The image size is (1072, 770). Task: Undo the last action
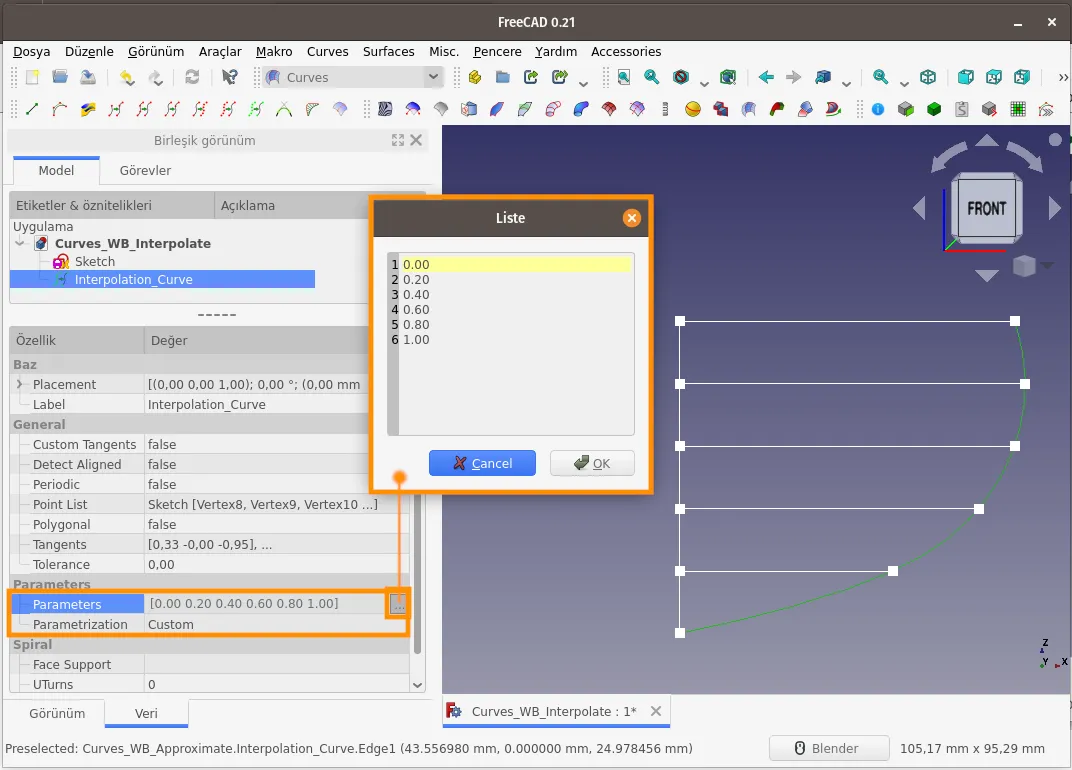pos(127,77)
